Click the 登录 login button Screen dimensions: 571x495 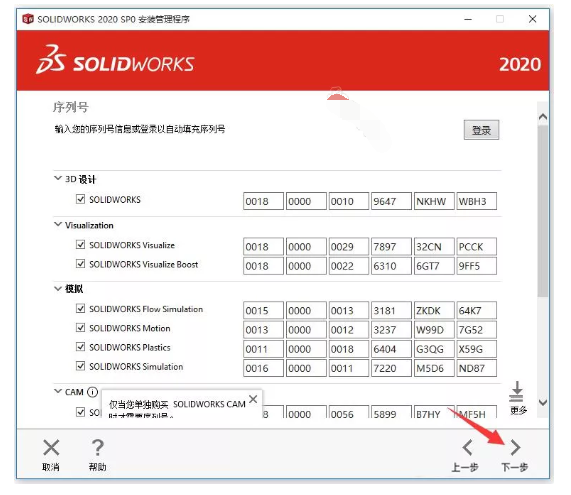(x=481, y=130)
